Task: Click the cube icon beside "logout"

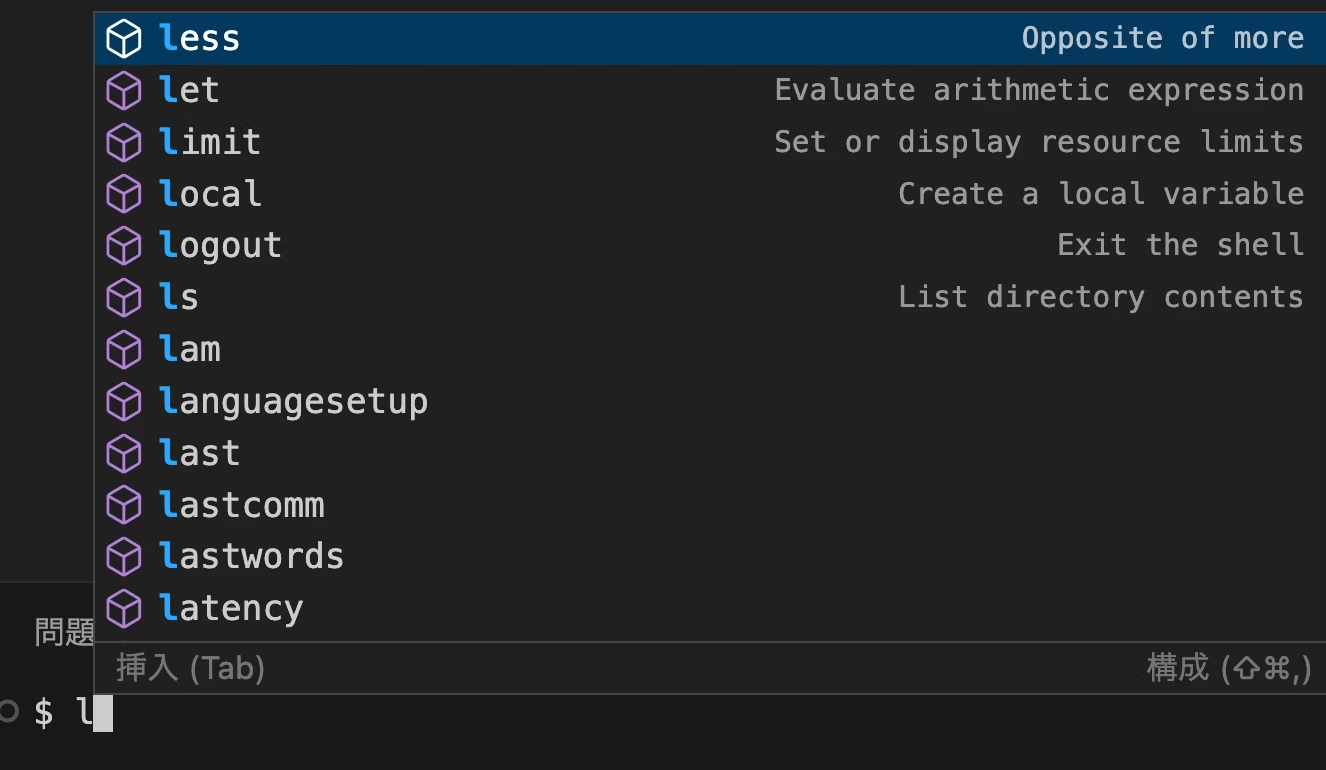Action: [124, 245]
